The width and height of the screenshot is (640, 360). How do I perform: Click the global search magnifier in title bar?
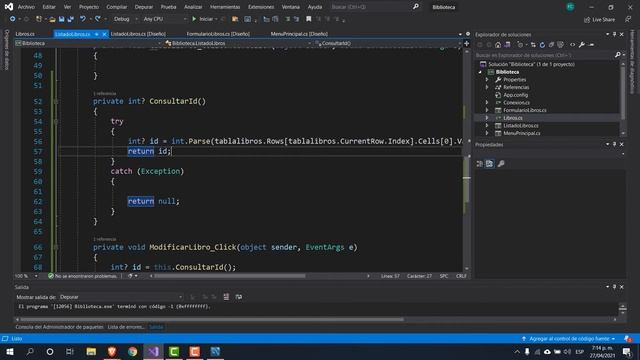click(x=416, y=7)
